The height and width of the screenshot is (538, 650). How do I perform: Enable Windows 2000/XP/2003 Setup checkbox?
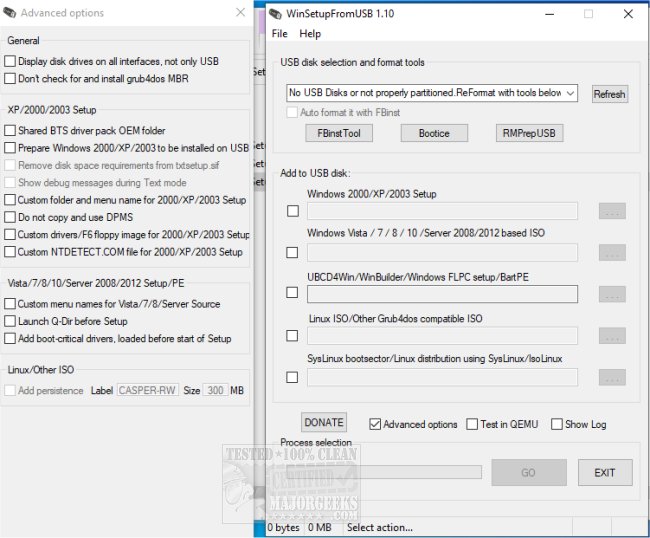click(293, 211)
